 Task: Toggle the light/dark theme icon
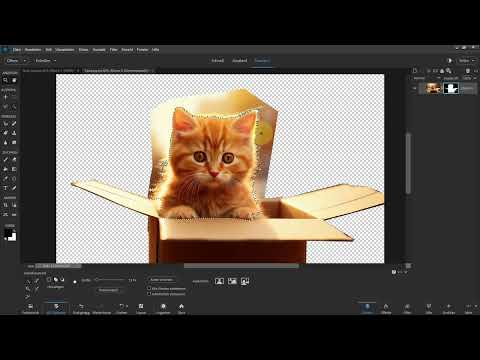[450, 61]
